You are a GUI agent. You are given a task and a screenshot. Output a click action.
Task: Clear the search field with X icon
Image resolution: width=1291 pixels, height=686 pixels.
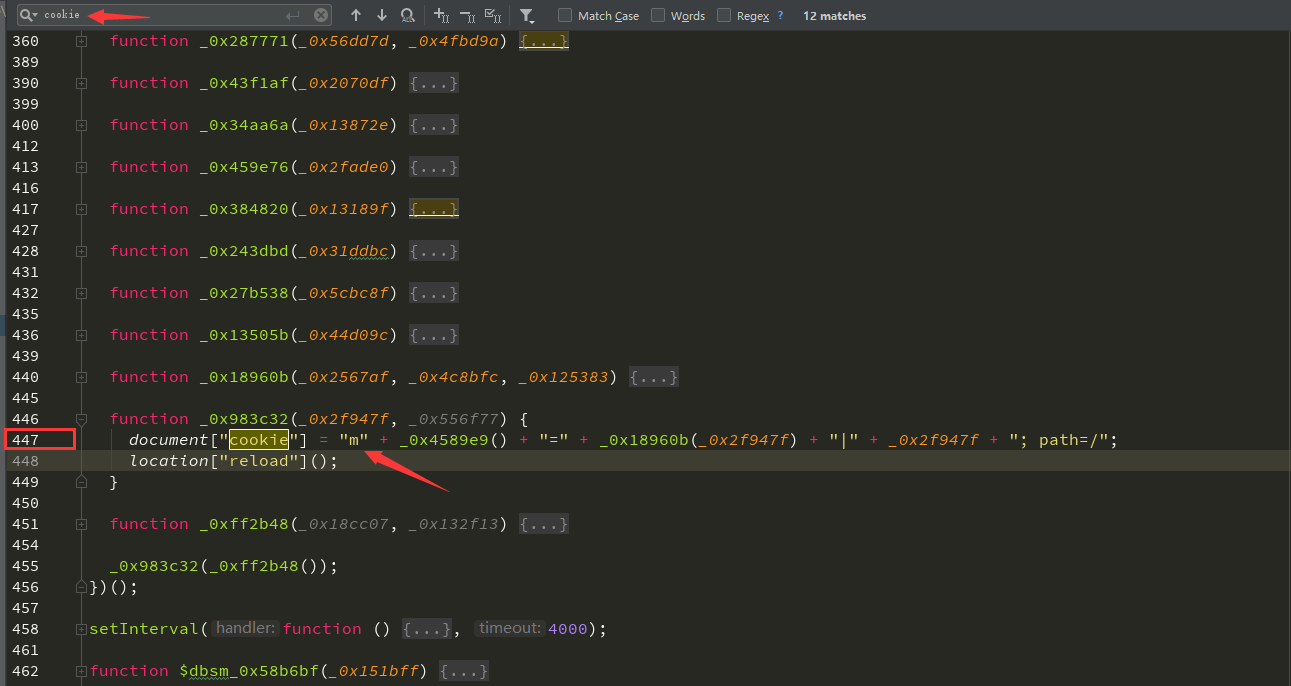point(321,15)
